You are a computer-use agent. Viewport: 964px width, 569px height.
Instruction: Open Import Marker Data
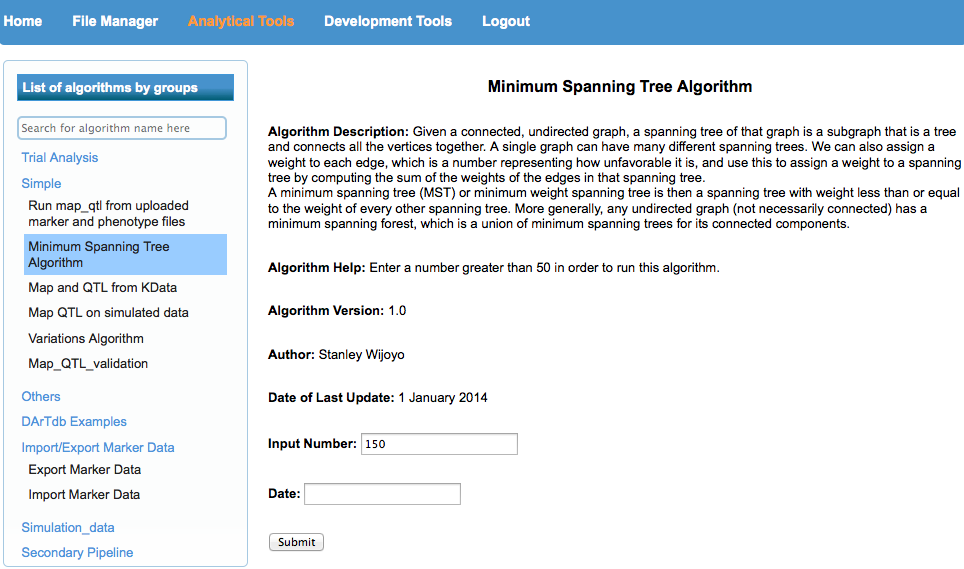pos(84,495)
